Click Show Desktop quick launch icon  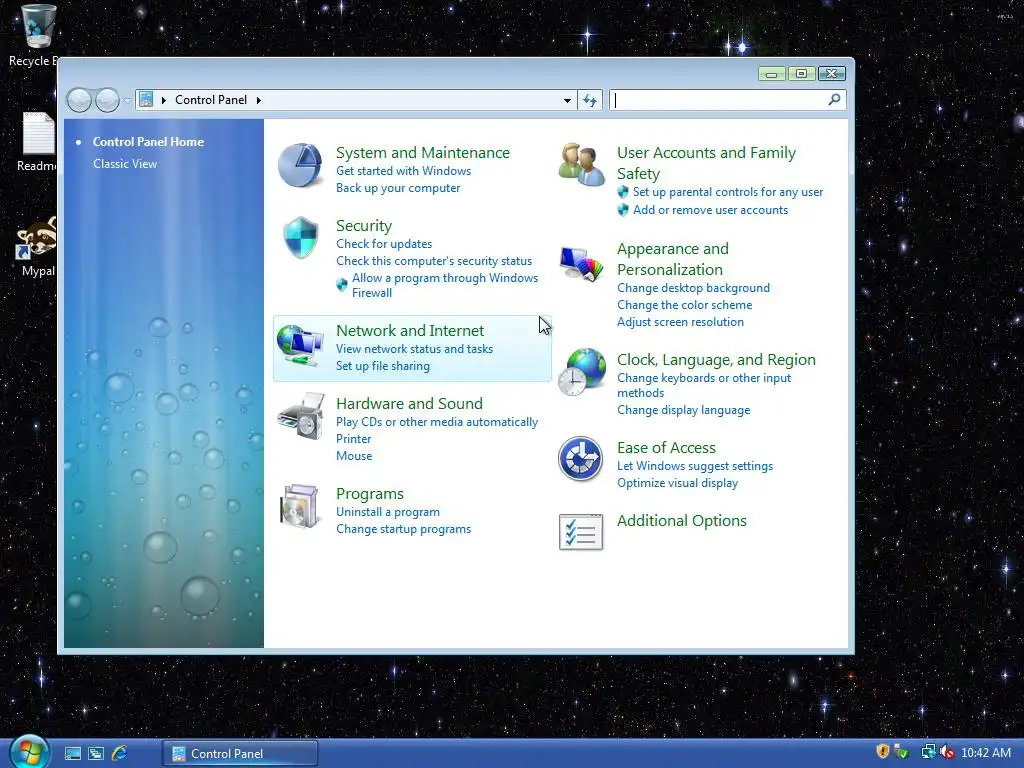pos(72,753)
